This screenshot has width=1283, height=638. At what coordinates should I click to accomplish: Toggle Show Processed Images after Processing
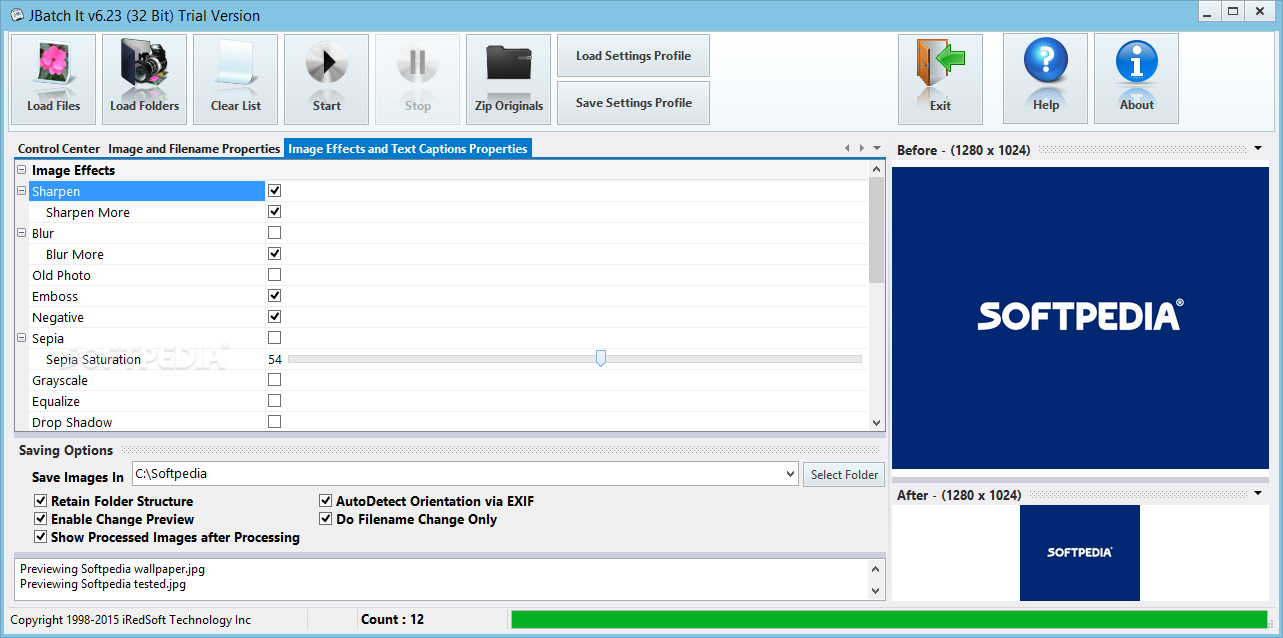pos(41,537)
